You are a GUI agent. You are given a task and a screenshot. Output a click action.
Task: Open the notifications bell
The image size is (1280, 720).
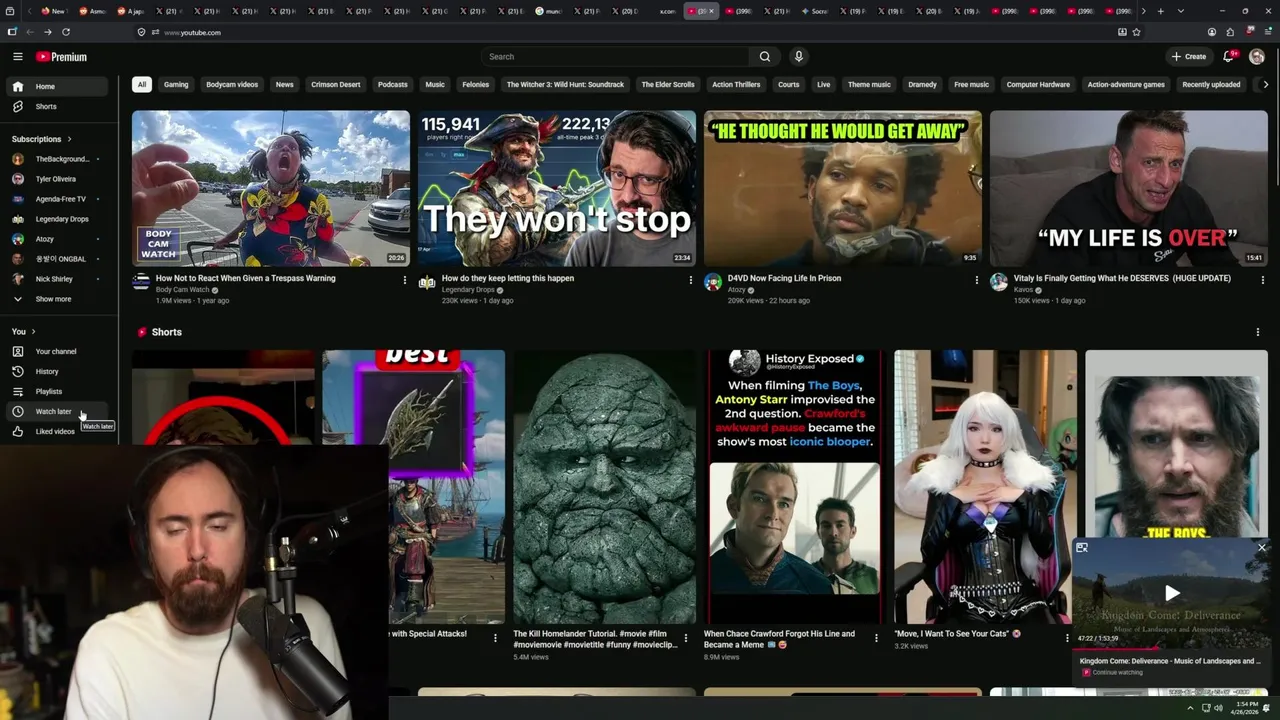tap(1229, 57)
